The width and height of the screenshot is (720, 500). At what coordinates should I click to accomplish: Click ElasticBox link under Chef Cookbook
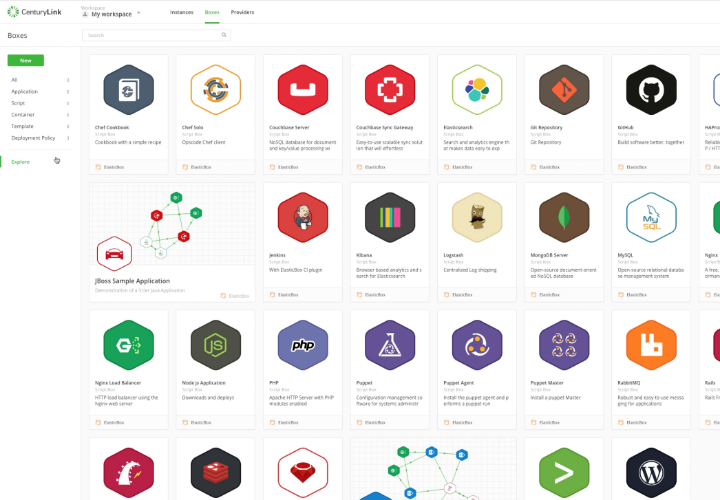point(110,167)
